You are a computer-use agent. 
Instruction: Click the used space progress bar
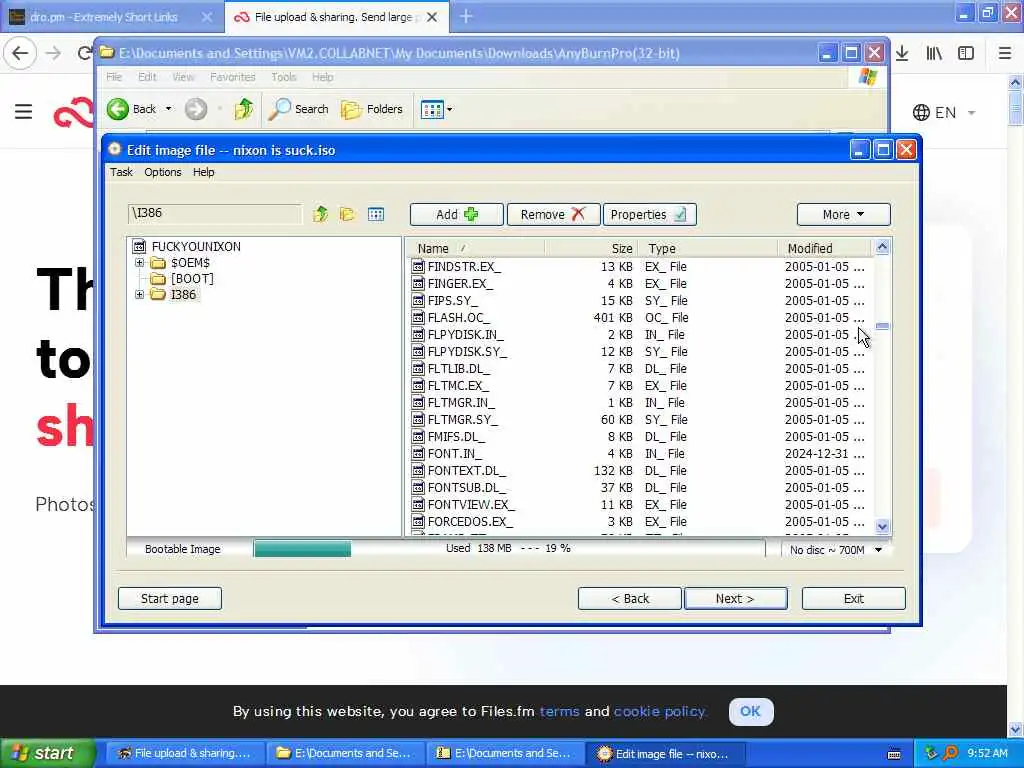(x=509, y=549)
